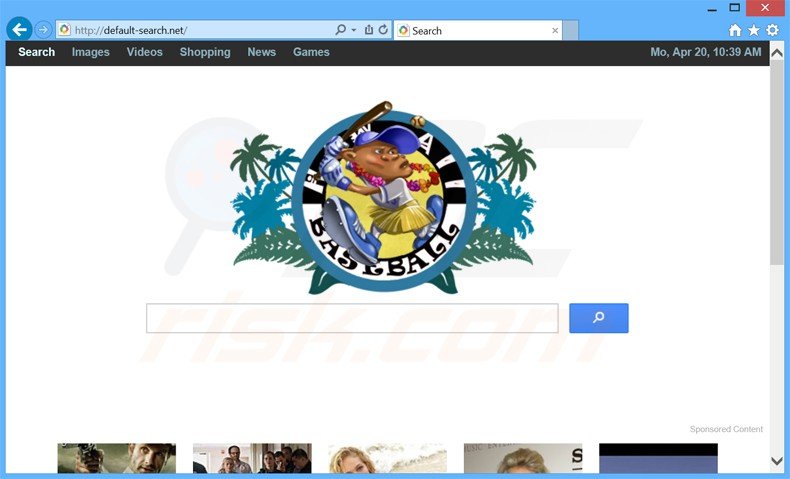Open the Tools gear icon

[x=772, y=30]
